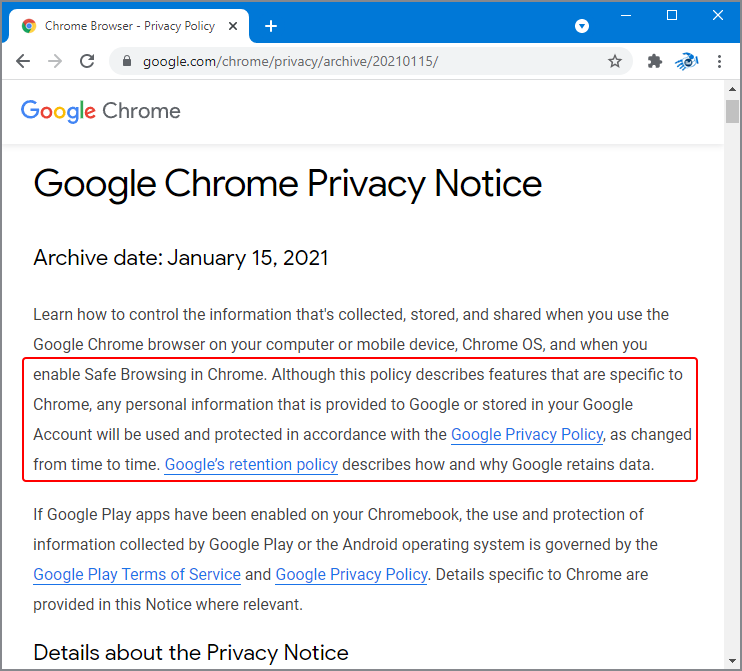Close the Privacy Policy tab
The height and width of the screenshot is (671, 742).
[235, 26]
